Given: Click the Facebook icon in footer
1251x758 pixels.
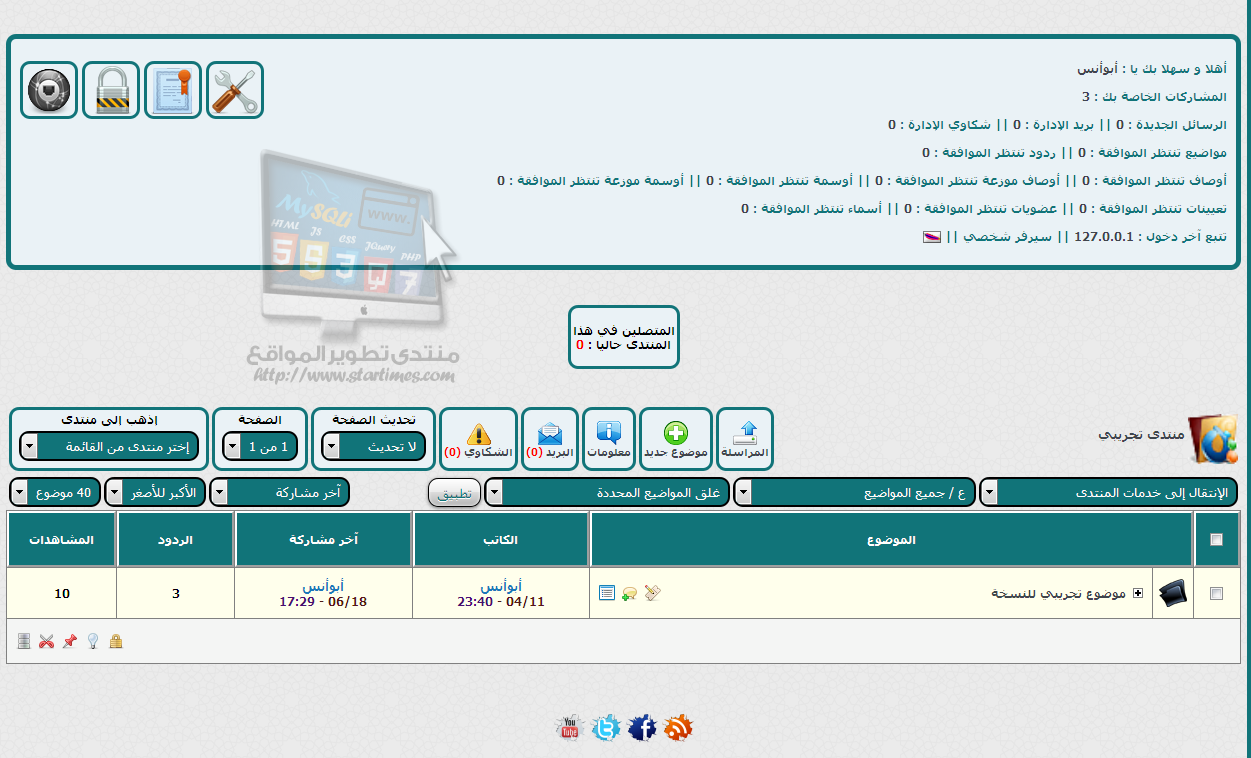Looking at the screenshot, I should (x=642, y=728).
